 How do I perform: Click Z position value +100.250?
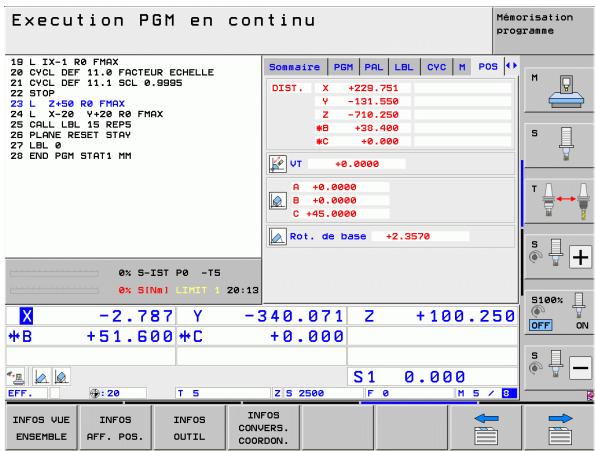point(465,316)
